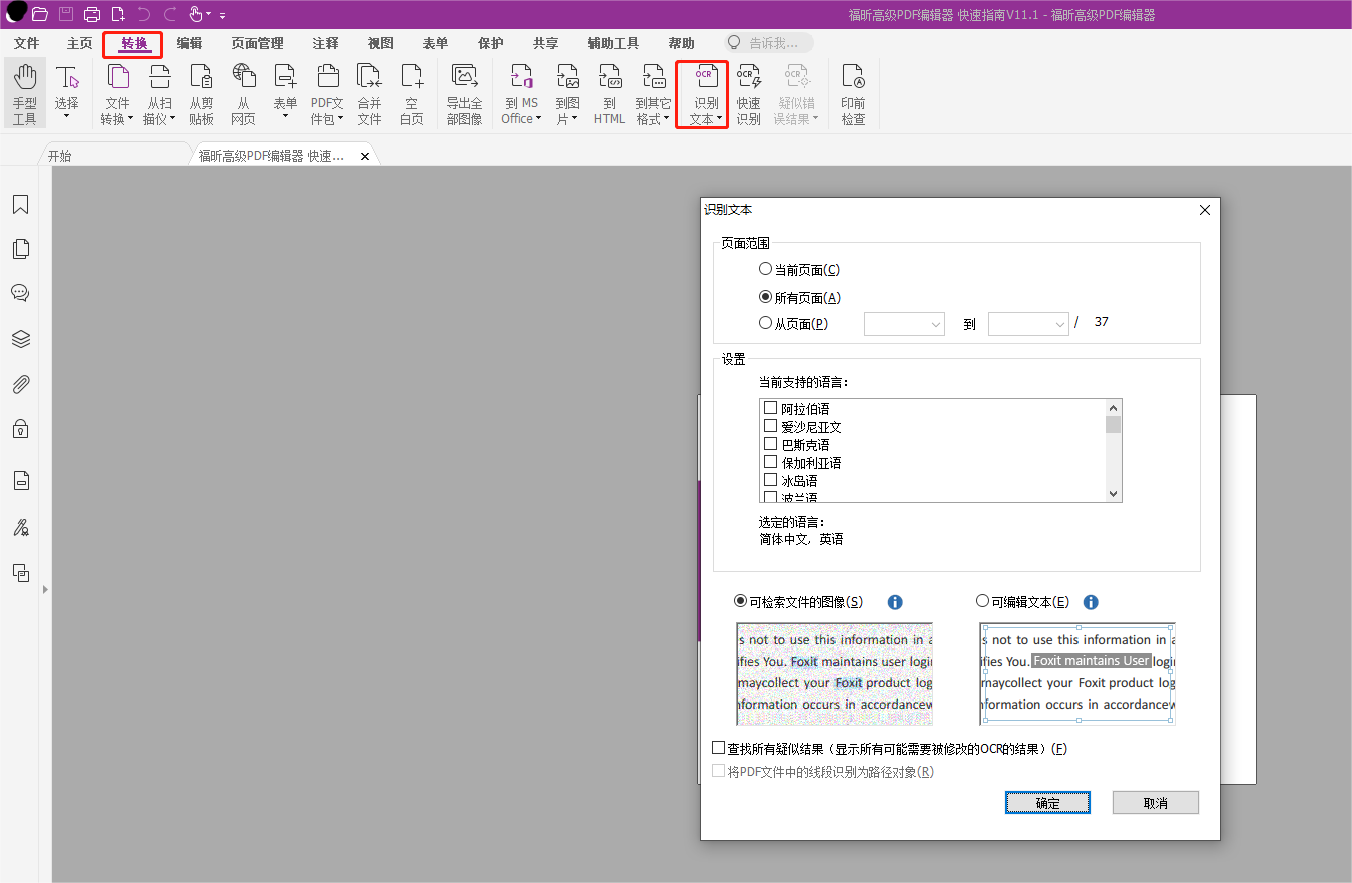The width and height of the screenshot is (1352, 883).
Task: Check the Bulgarian (保加利亚语) language box
Action: 770,462
